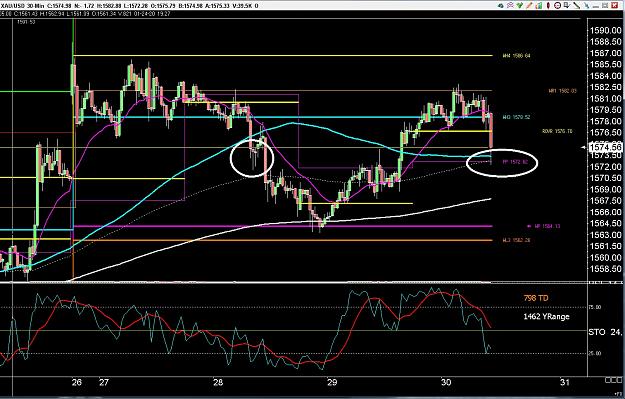Click 1558.50 on the price axis

click(x=605, y=269)
